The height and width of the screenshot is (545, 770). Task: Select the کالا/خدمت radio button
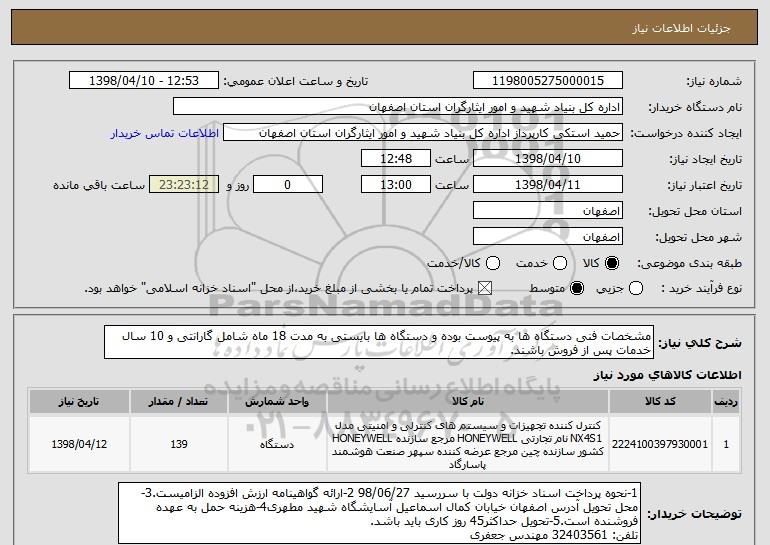493,263
